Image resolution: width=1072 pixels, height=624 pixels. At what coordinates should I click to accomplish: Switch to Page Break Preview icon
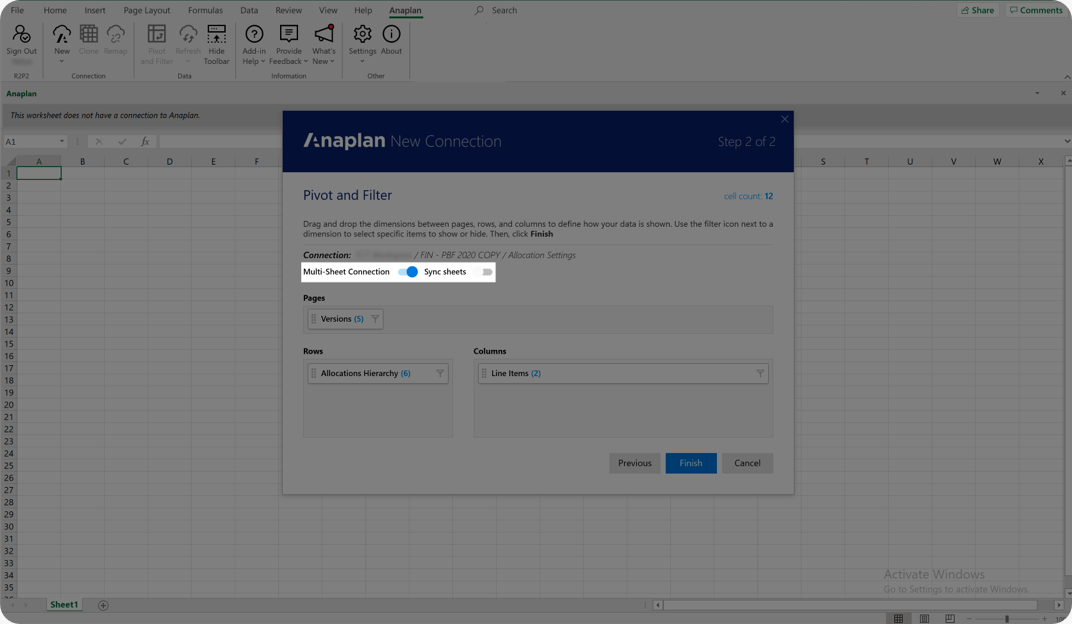(x=950, y=618)
